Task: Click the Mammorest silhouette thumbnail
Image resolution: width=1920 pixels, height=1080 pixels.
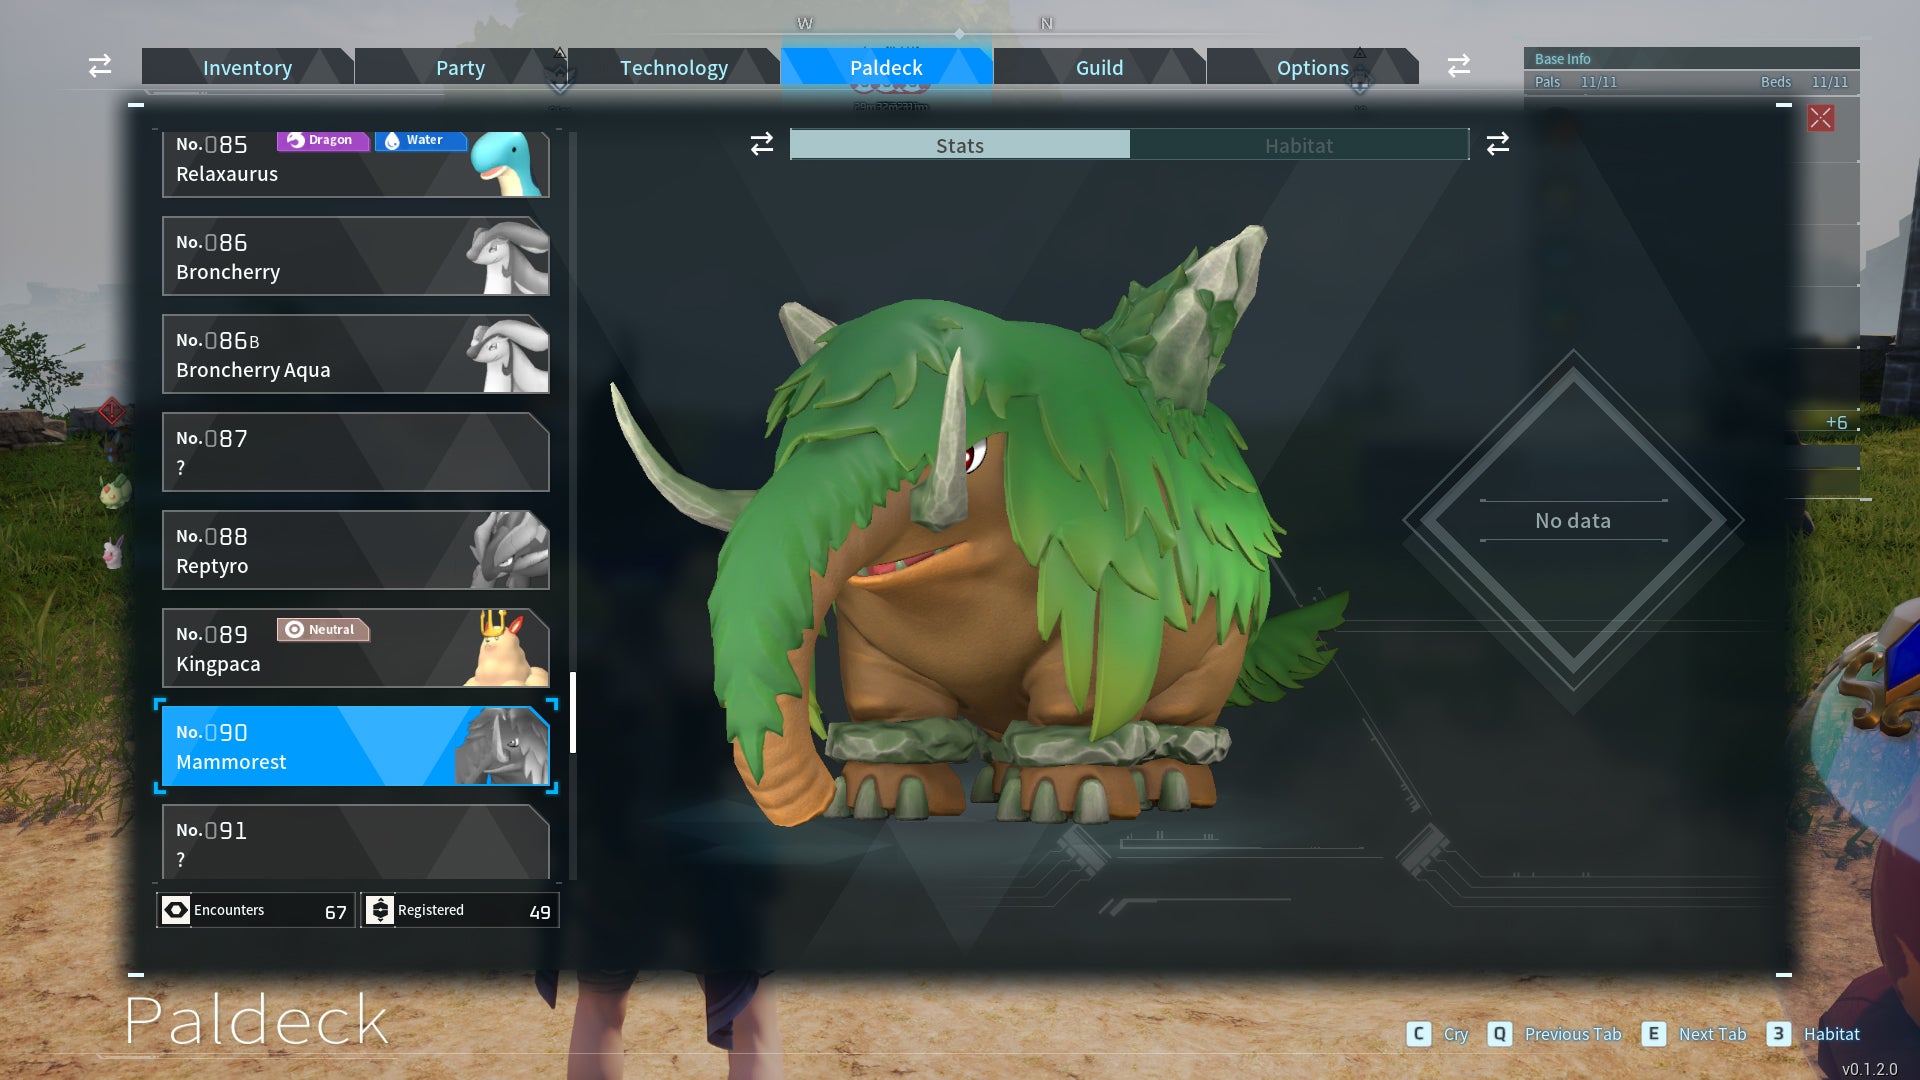Action: point(502,747)
